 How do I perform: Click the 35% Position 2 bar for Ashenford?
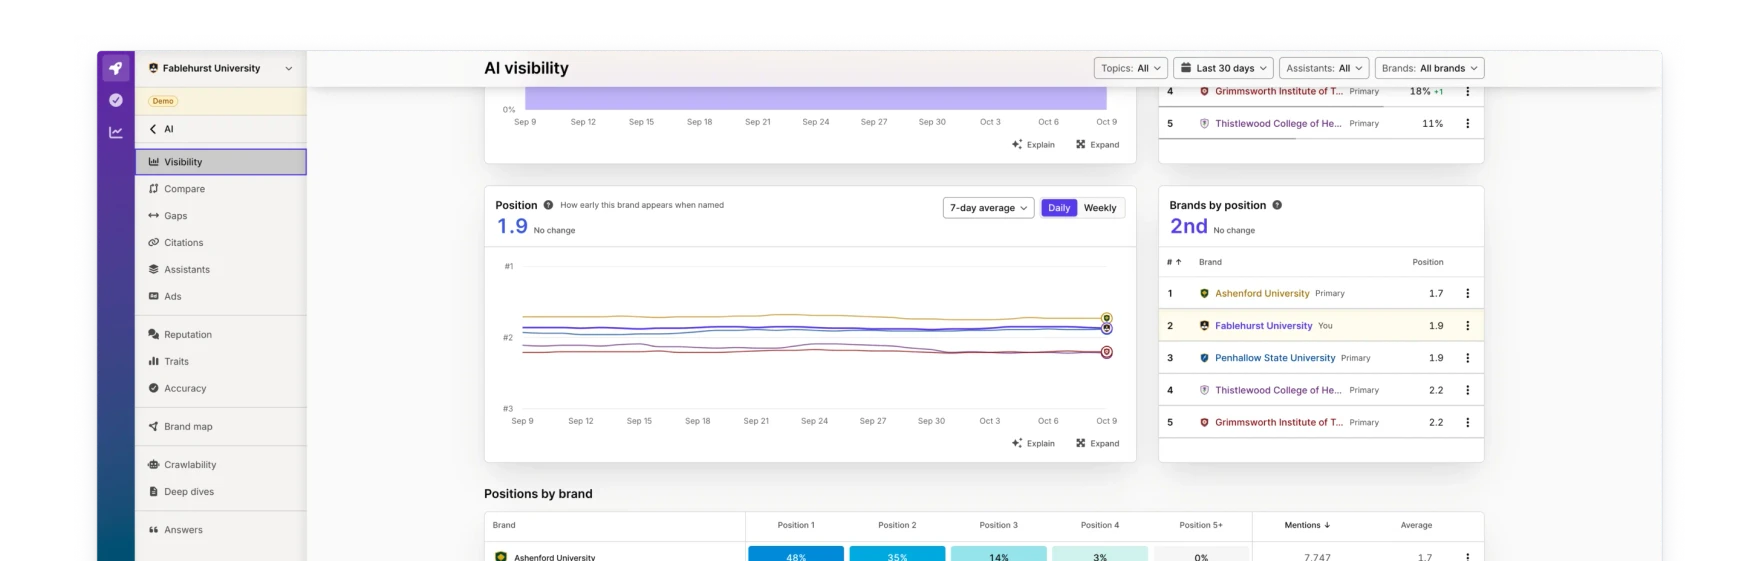tap(897, 554)
